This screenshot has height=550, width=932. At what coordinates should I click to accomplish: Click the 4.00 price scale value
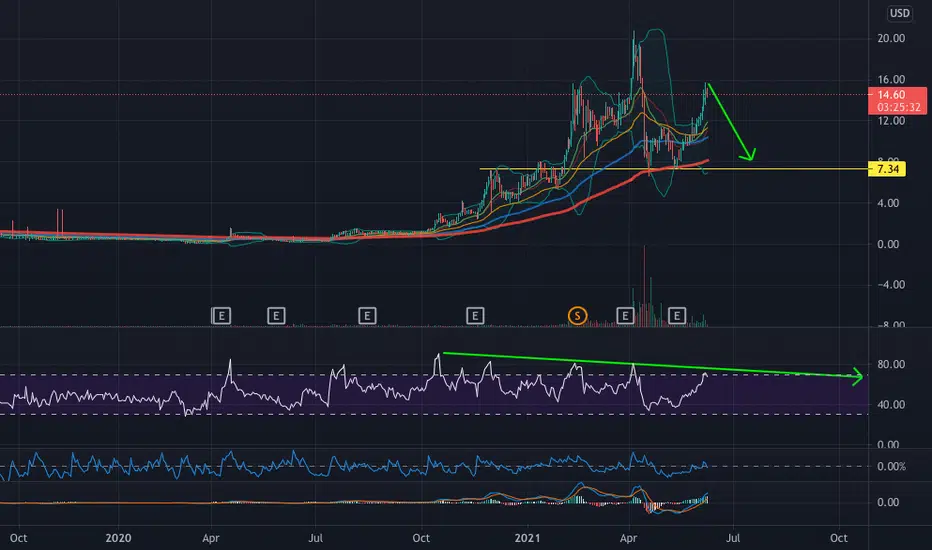tap(888, 203)
